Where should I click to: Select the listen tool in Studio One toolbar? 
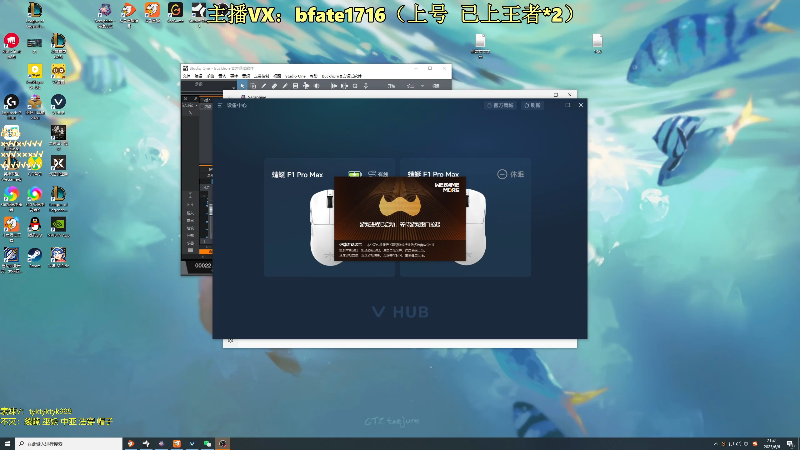[316, 86]
